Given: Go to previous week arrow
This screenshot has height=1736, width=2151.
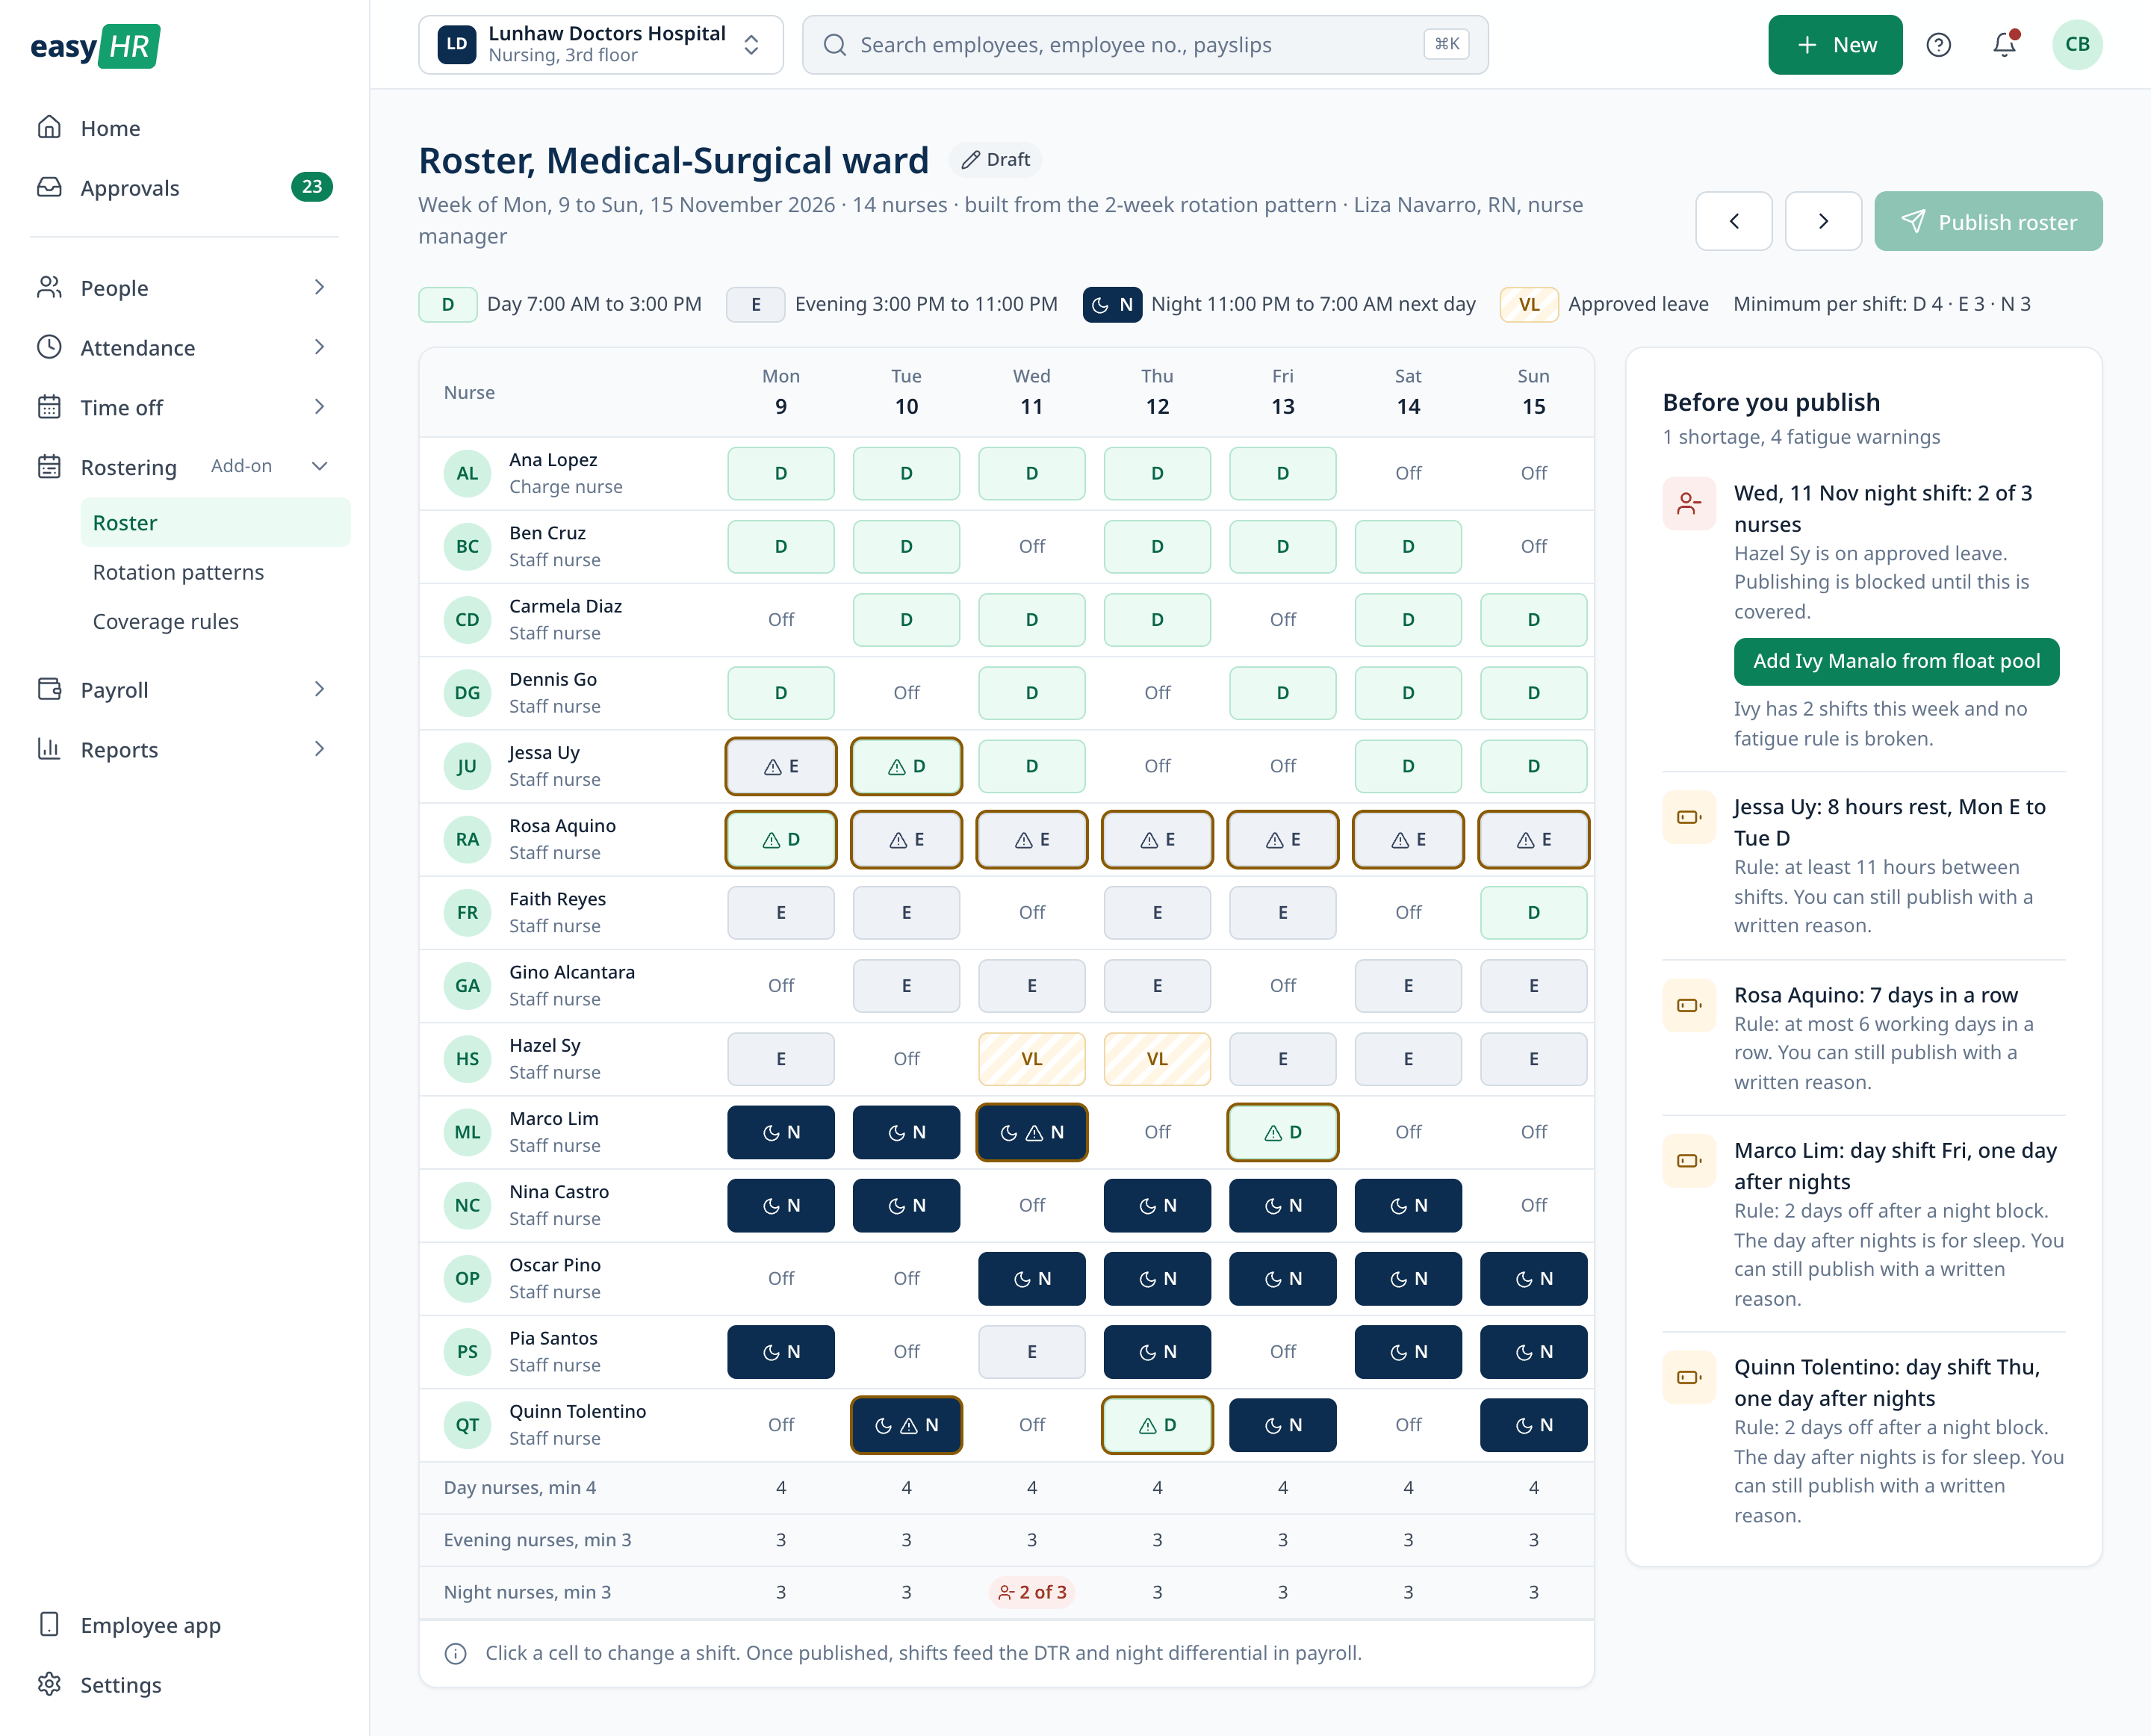Looking at the screenshot, I should (x=1734, y=221).
